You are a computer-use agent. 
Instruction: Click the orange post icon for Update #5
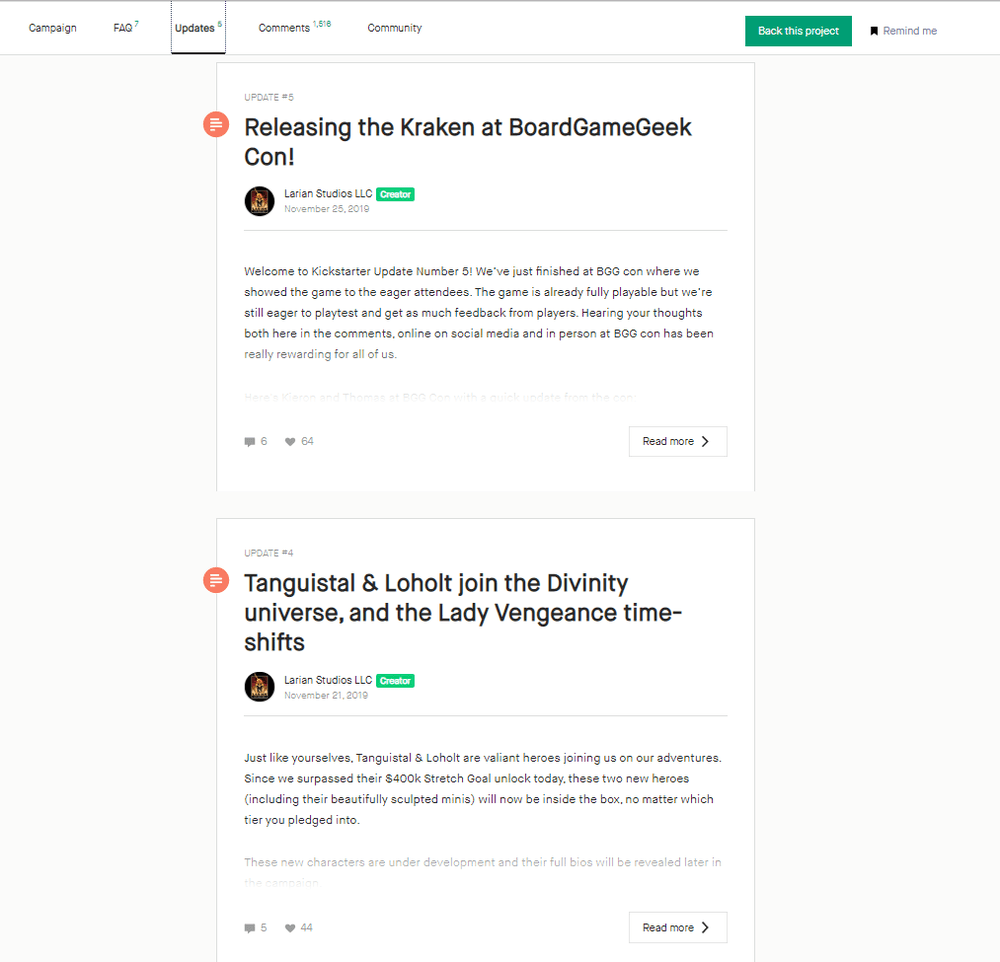tap(216, 124)
